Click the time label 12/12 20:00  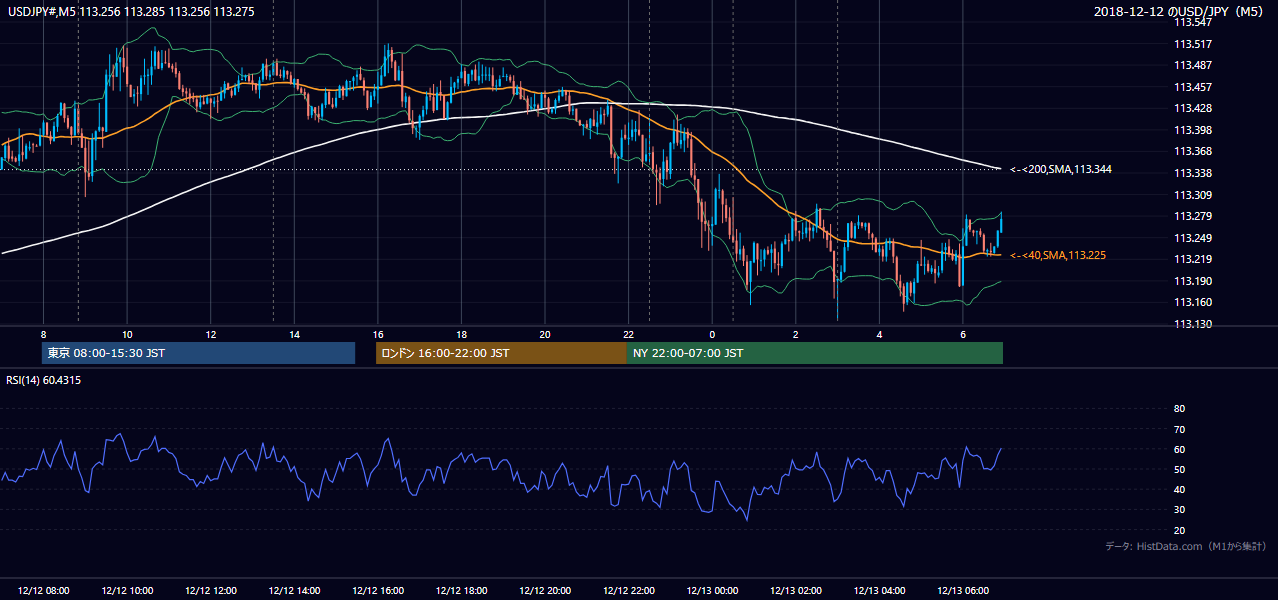point(545,591)
